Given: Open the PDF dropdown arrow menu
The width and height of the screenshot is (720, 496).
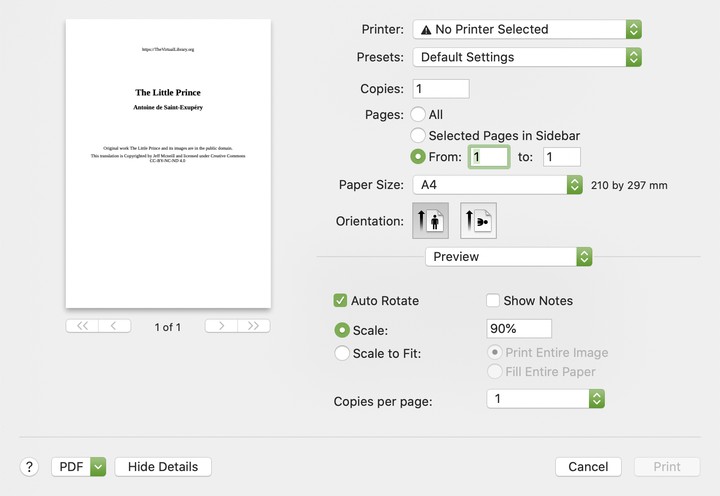Looking at the screenshot, I should tap(98, 467).
